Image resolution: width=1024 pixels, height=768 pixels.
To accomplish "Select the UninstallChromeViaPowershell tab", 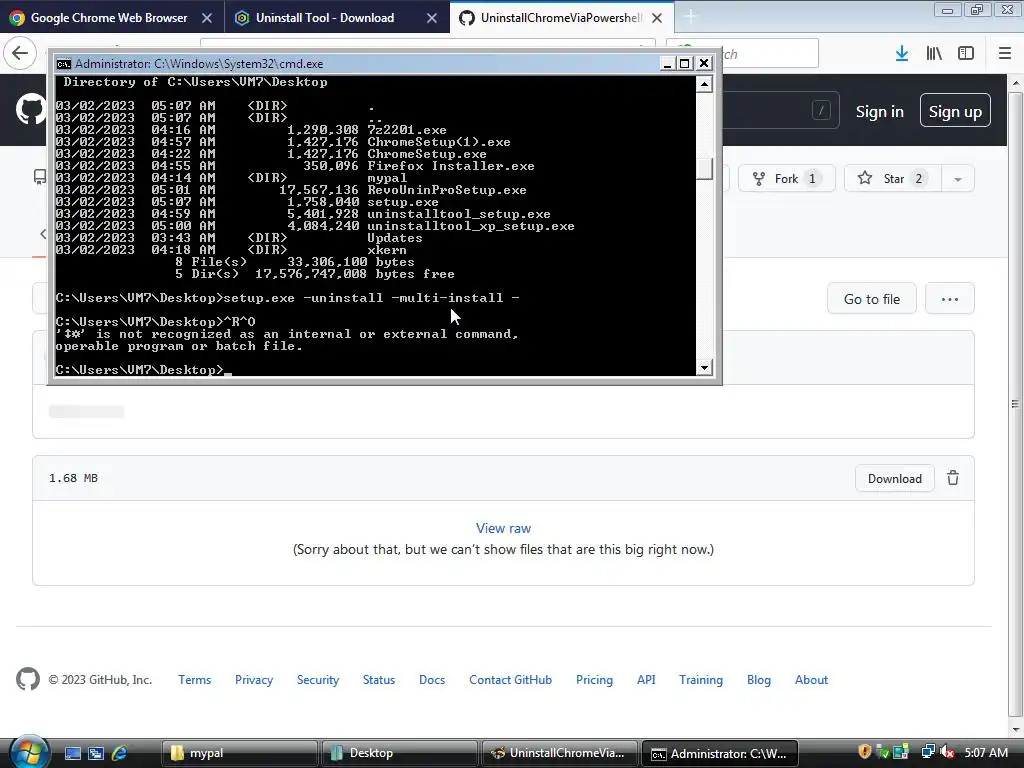I will pos(562,18).
